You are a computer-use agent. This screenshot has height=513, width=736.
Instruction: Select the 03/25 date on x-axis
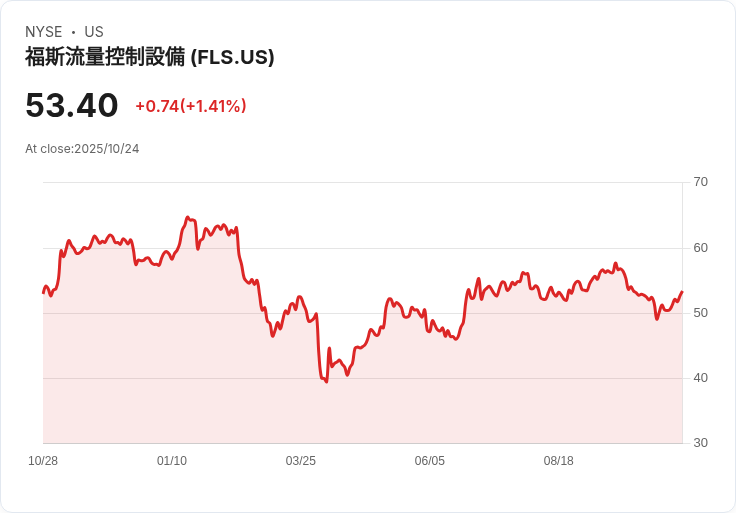[x=301, y=461]
